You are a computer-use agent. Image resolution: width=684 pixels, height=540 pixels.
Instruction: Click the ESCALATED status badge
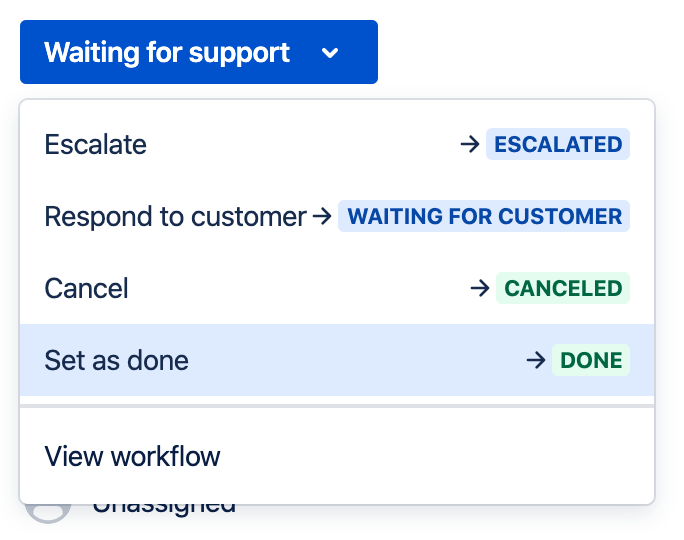tap(558, 144)
